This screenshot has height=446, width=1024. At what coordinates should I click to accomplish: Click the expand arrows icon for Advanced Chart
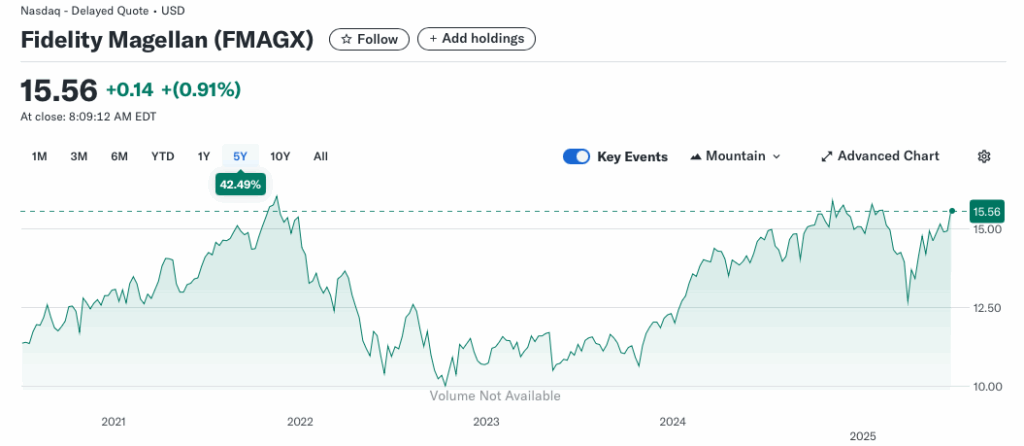pos(827,156)
